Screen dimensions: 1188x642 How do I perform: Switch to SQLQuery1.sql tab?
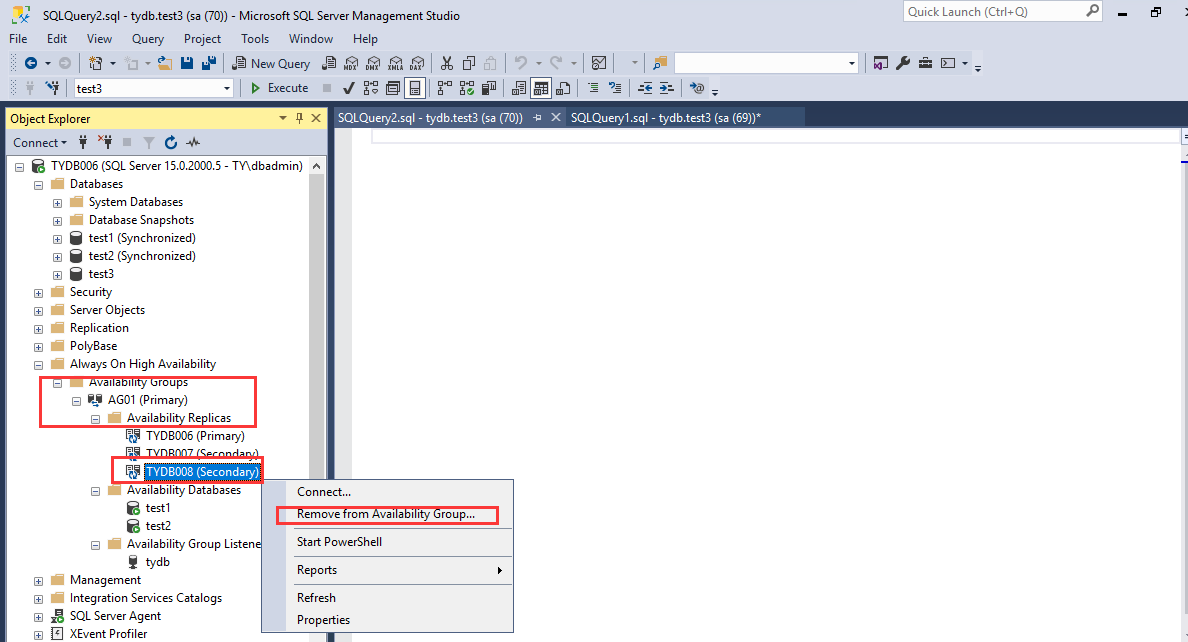click(665, 117)
